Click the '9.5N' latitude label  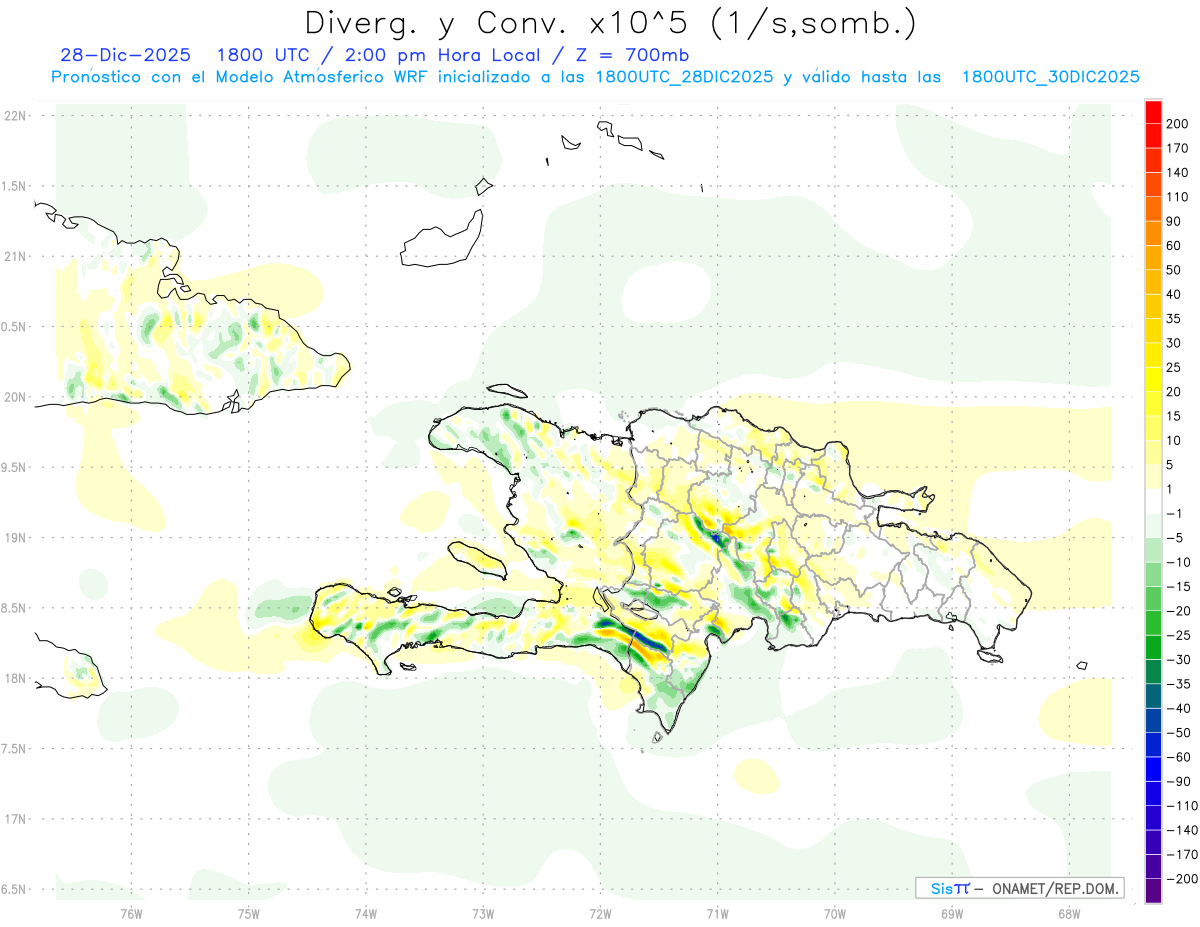point(14,468)
